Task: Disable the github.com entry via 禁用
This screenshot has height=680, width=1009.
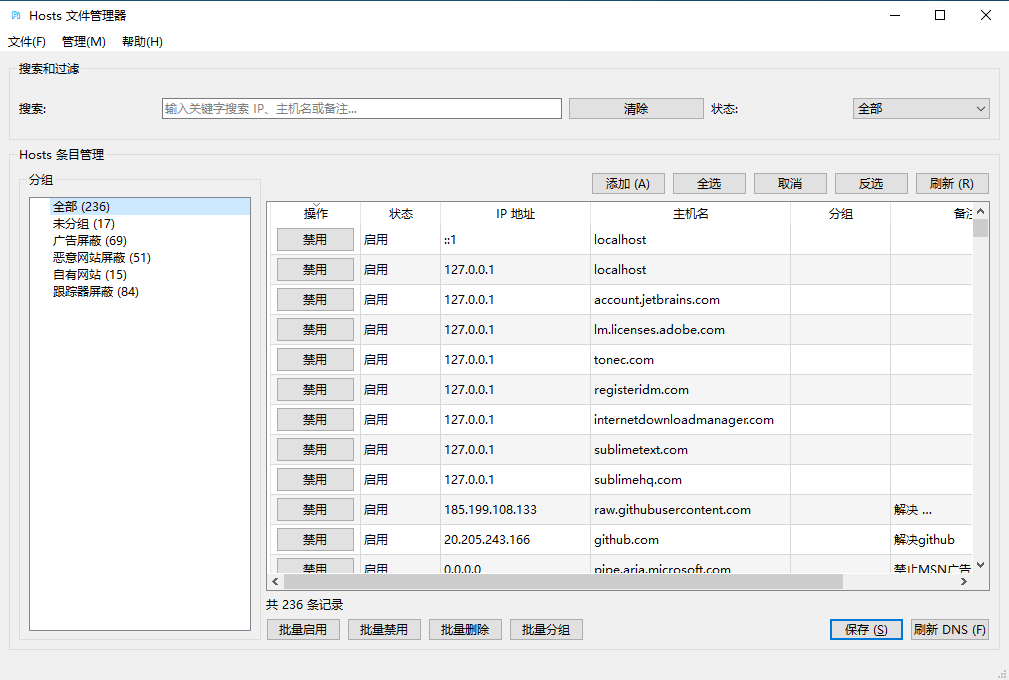Action: (x=315, y=540)
